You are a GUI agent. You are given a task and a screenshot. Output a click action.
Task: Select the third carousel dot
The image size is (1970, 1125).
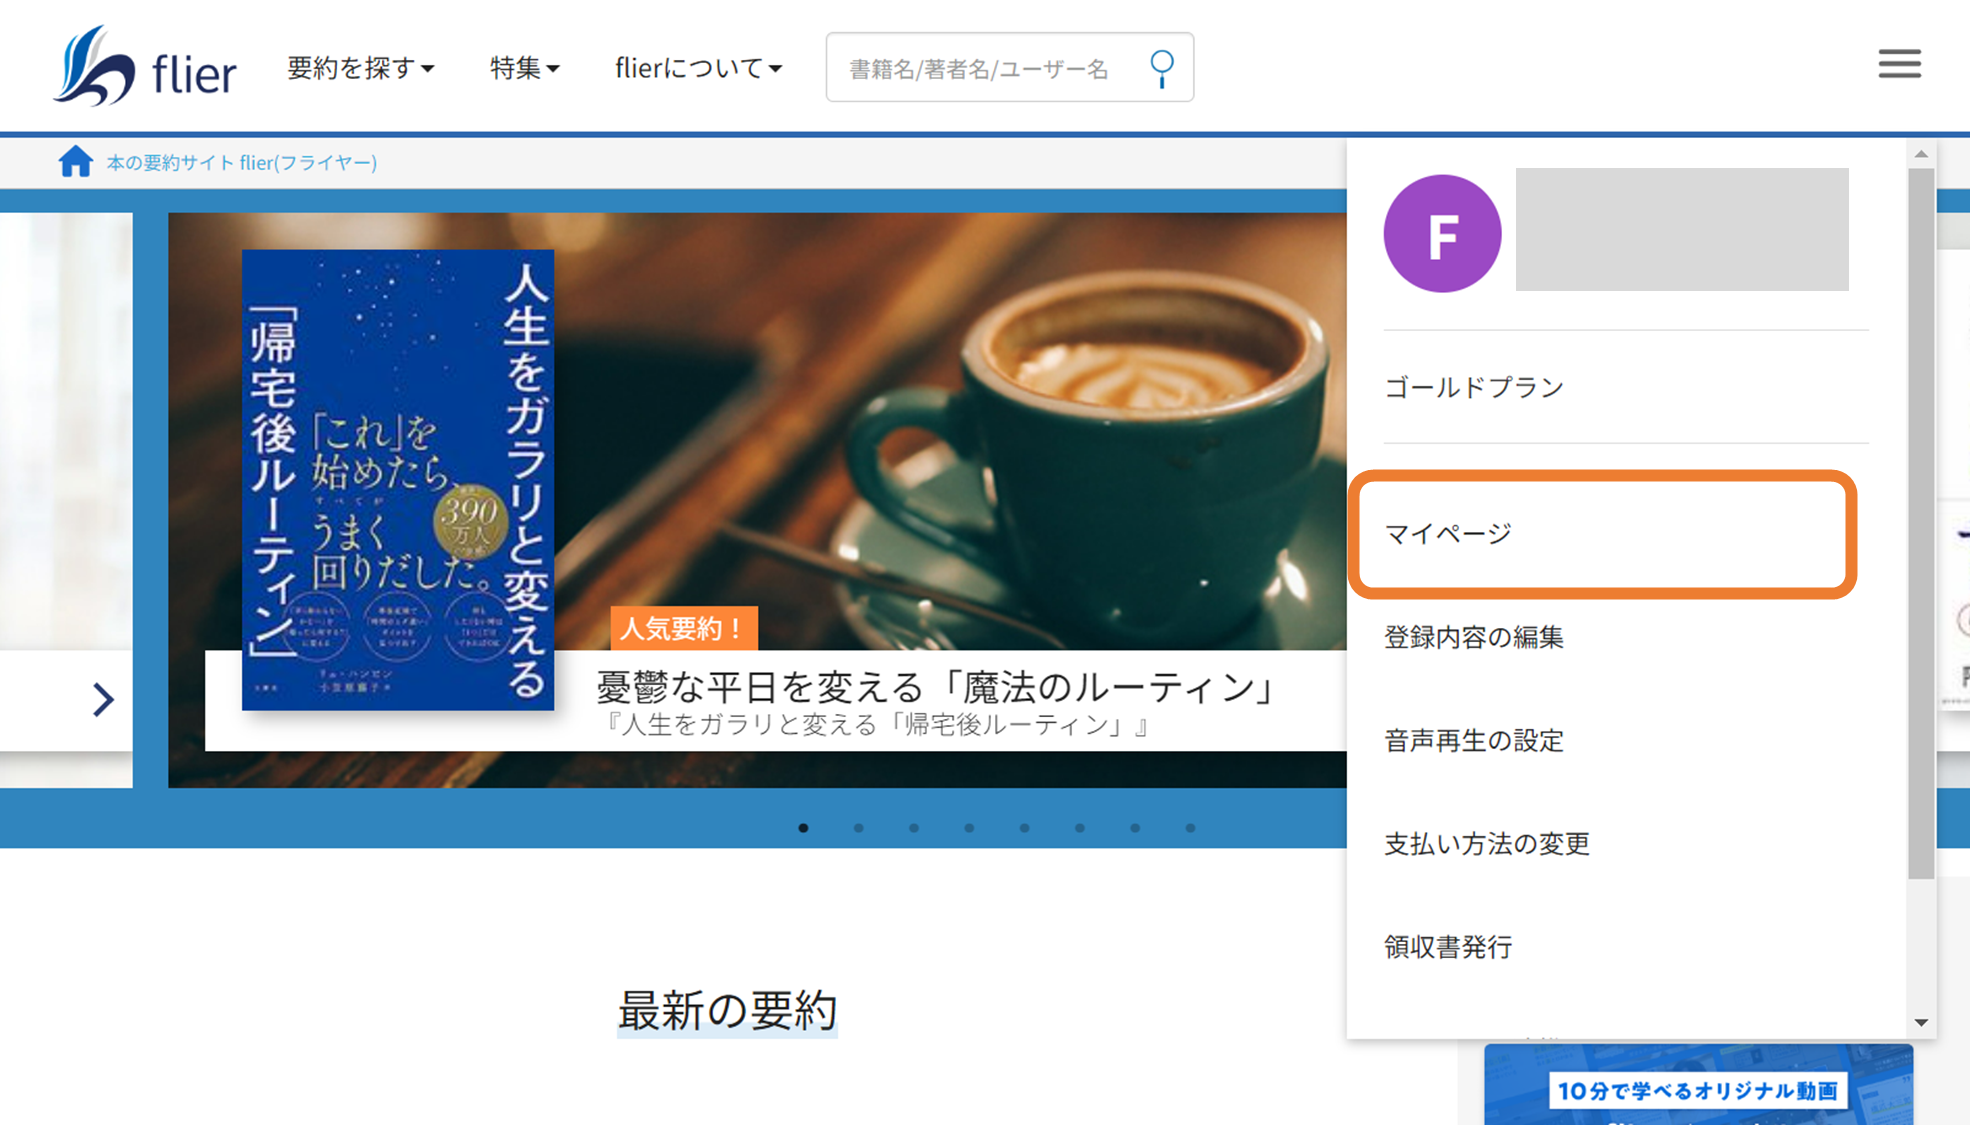pos(914,828)
